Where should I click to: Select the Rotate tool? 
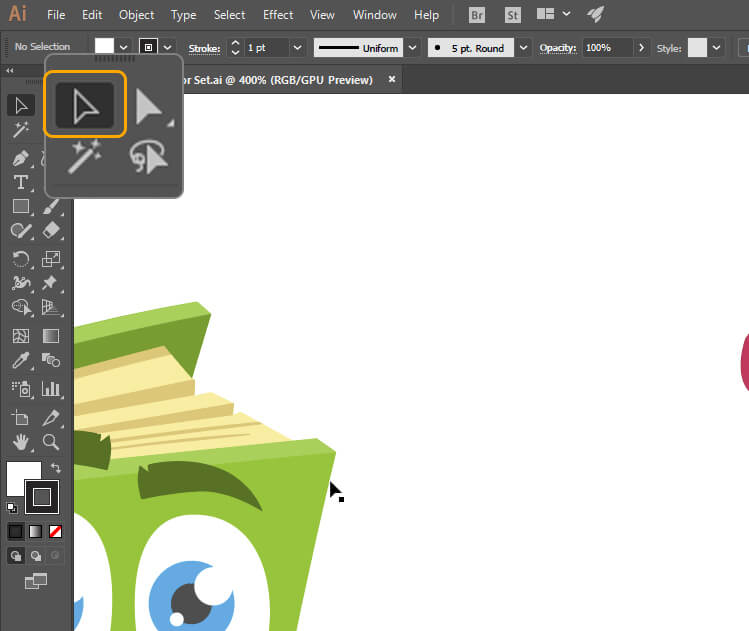coord(21,259)
